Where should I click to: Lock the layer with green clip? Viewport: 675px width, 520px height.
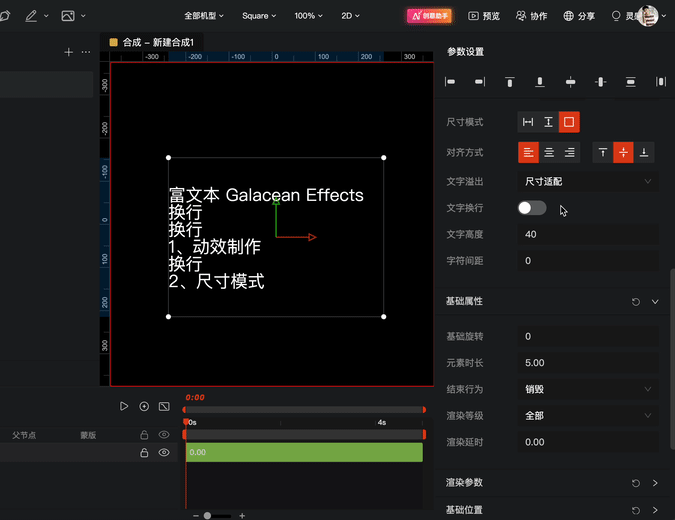144,453
